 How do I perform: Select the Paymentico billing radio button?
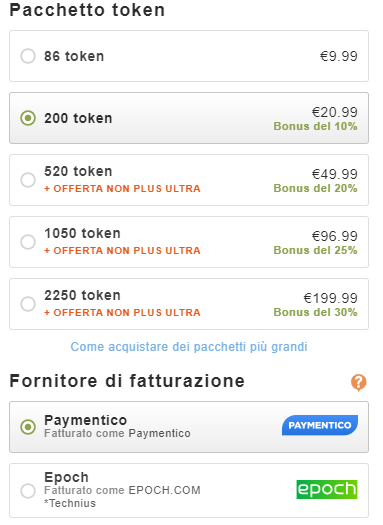28,427
